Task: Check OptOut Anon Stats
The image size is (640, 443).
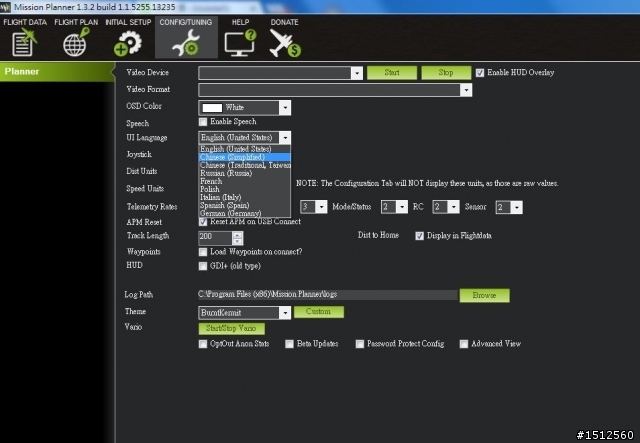Action: pos(203,344)
